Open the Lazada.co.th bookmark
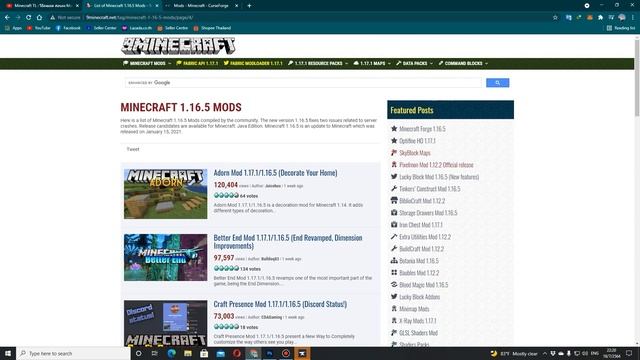Viewport: 640px width, 360px height. pyautogui.click(x=137, y=28)
